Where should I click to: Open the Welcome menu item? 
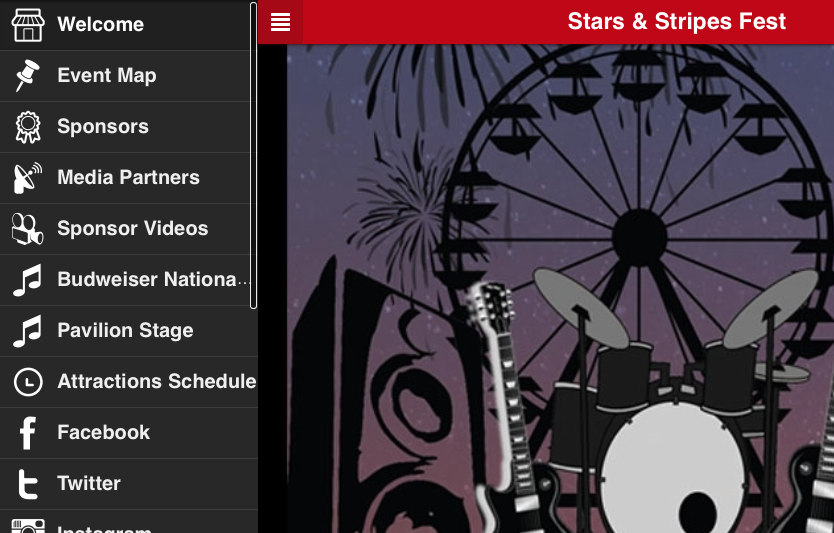pyautogui.click(x=129, y=25)
